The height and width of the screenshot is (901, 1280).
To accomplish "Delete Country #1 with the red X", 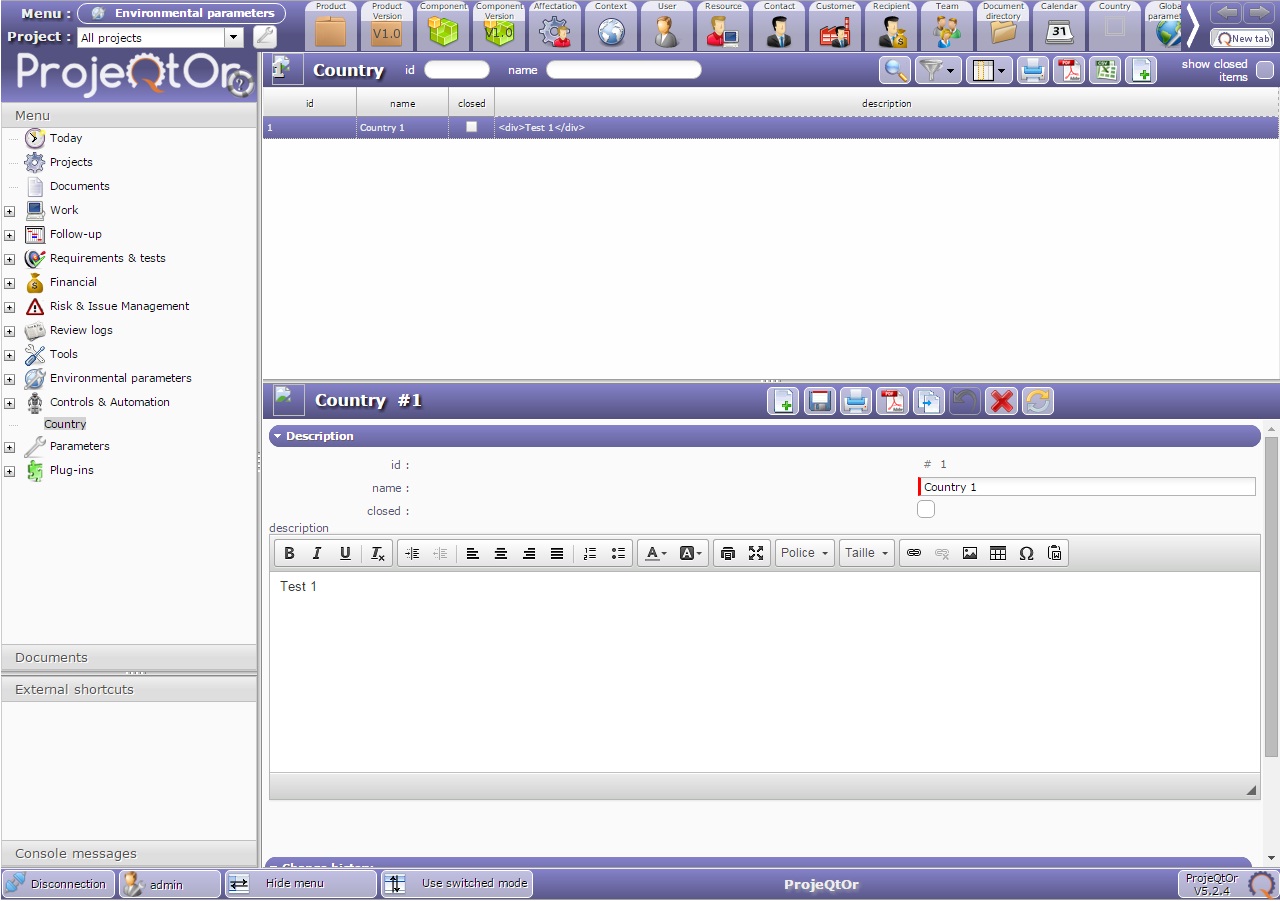I will coord(1001,401).
